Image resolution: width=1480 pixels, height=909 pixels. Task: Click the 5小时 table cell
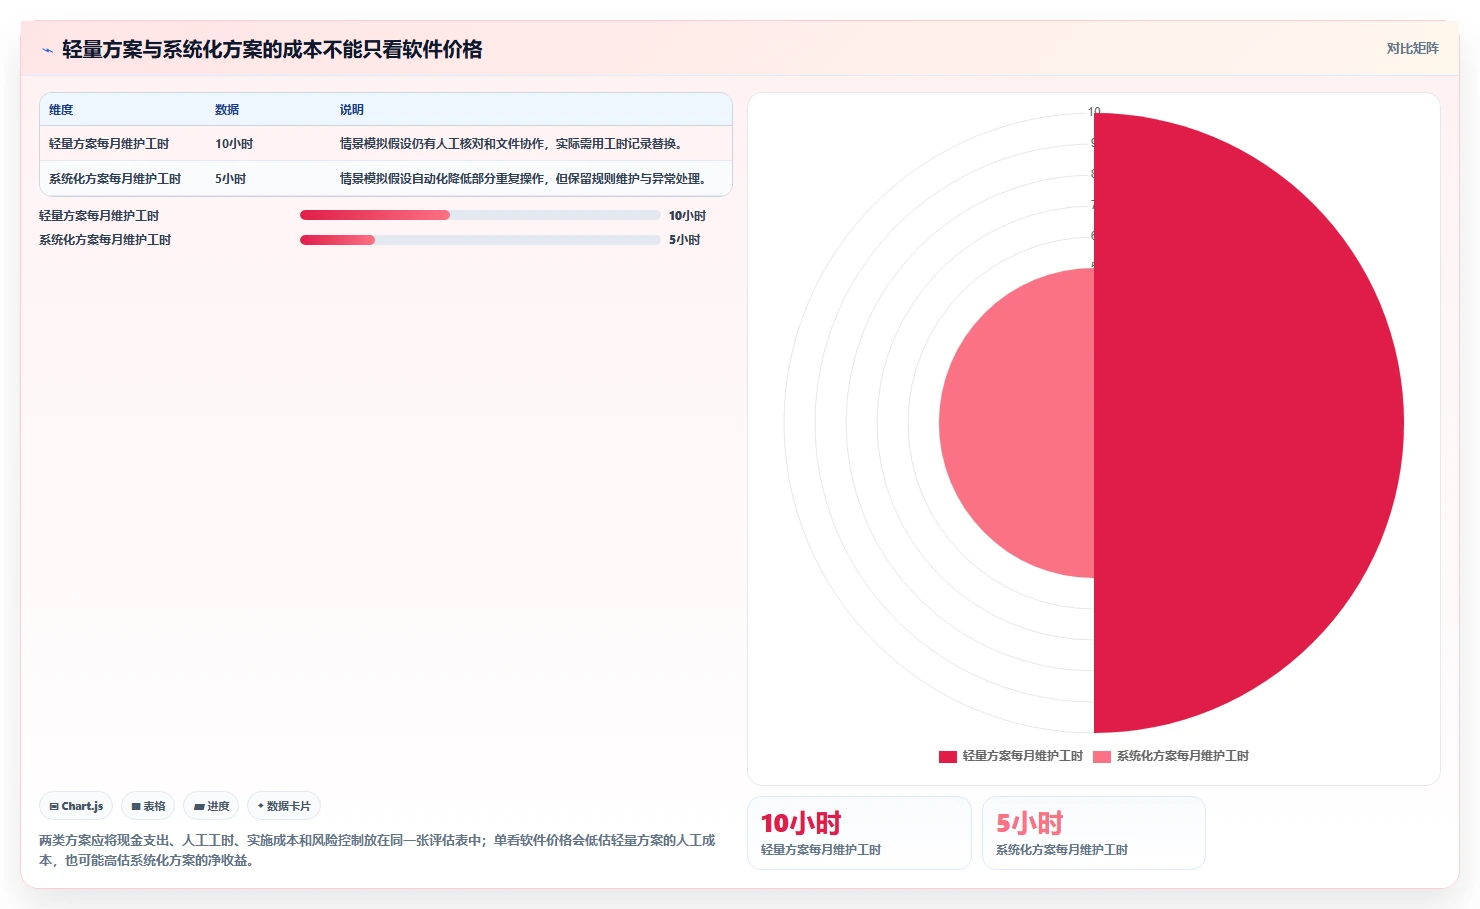(x=230, y=179)
